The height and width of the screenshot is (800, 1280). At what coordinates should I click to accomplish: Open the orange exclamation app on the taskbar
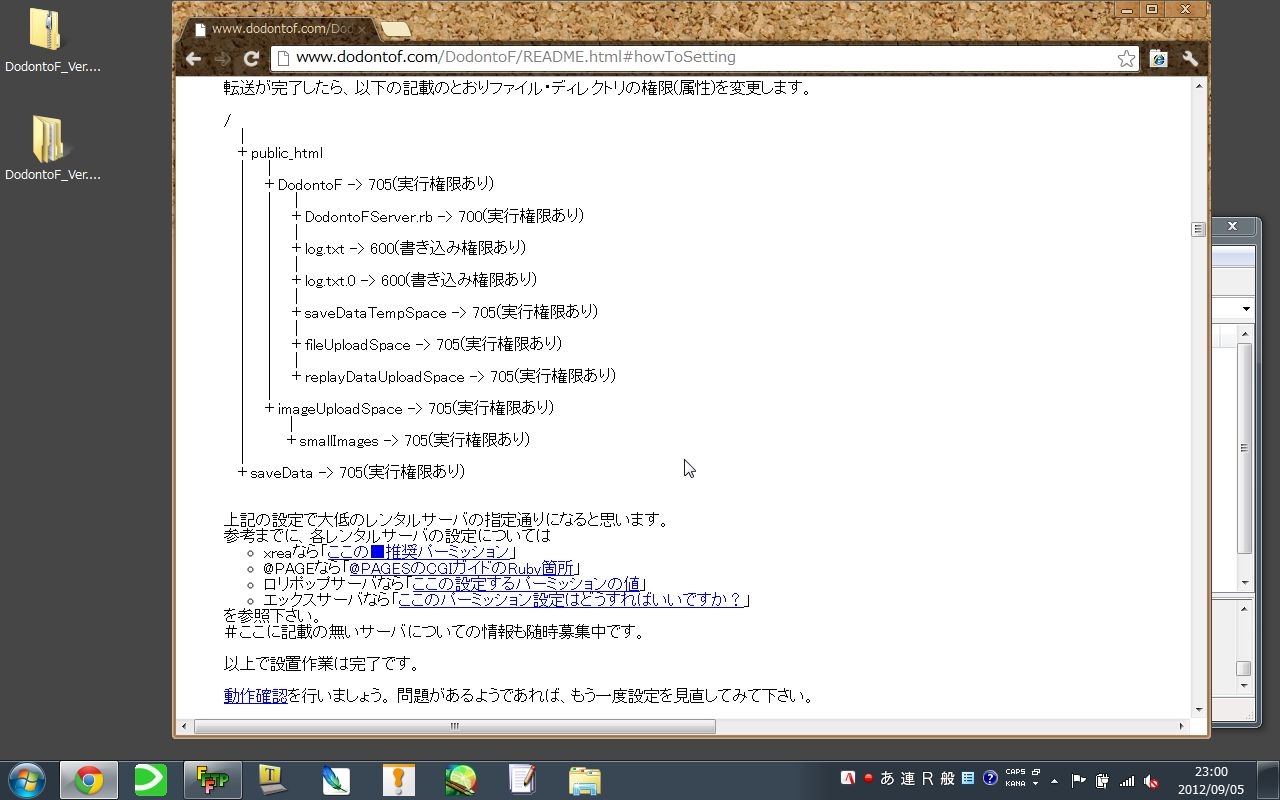pyautogui.click(x=398, y=779)
